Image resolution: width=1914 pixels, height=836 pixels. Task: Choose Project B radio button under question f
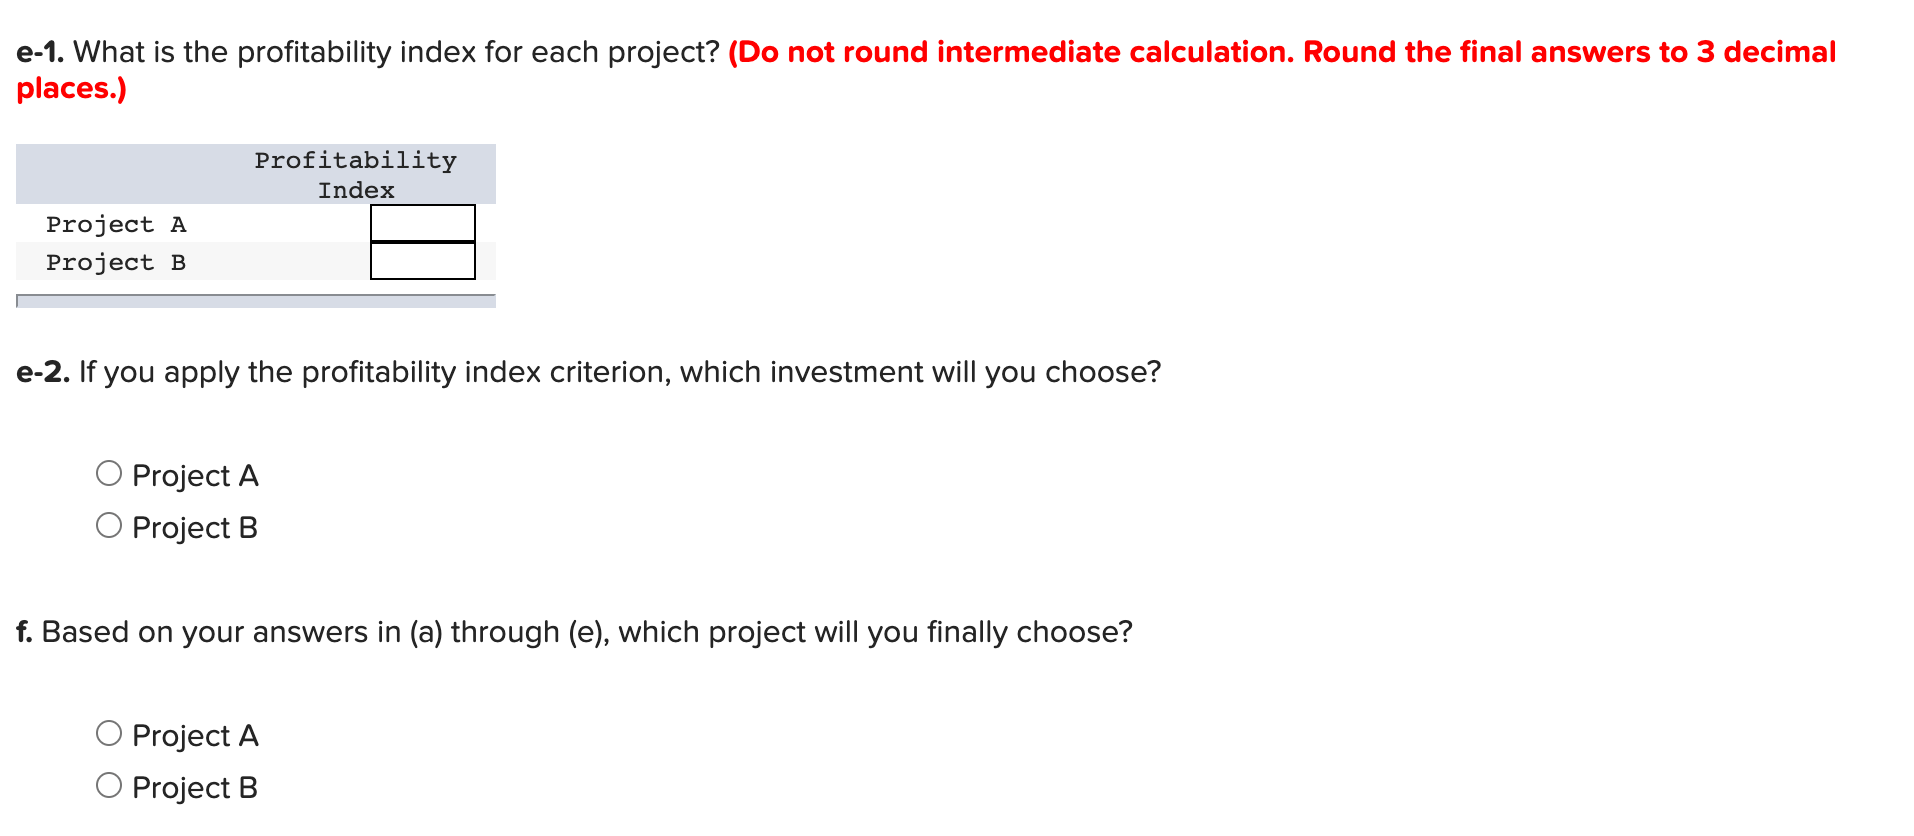click(109, 784)
